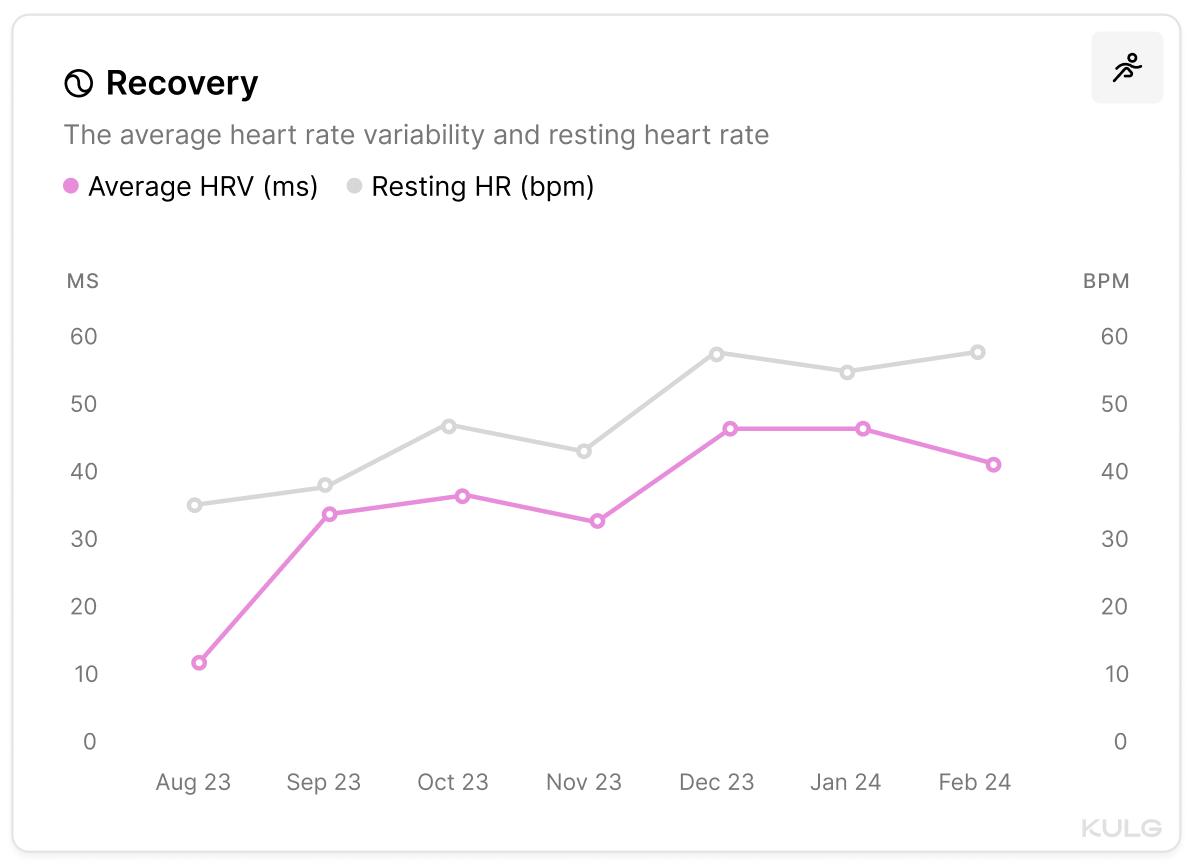Click the Nov 23 axis label
This screenshot has height=866, width=1198.
584,783
